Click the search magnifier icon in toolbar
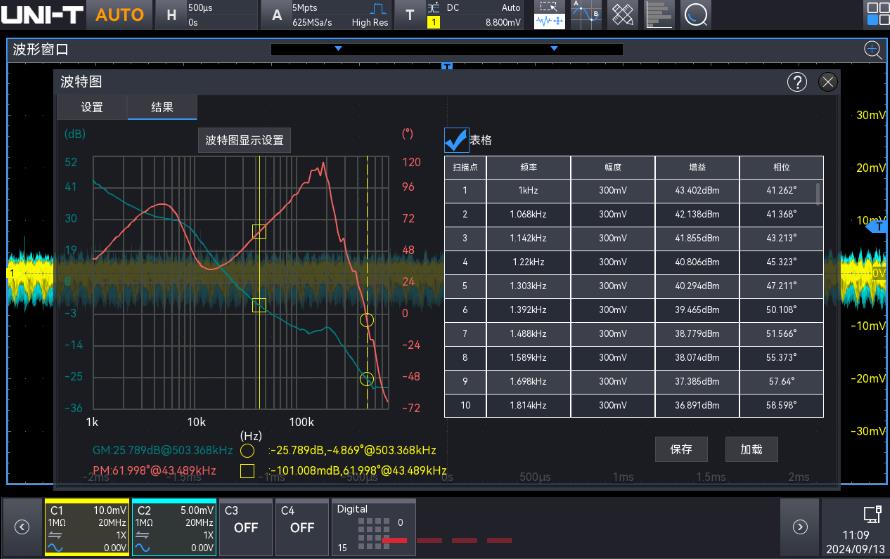This screenshot has height=559, width=890. (x=695, y=15)
